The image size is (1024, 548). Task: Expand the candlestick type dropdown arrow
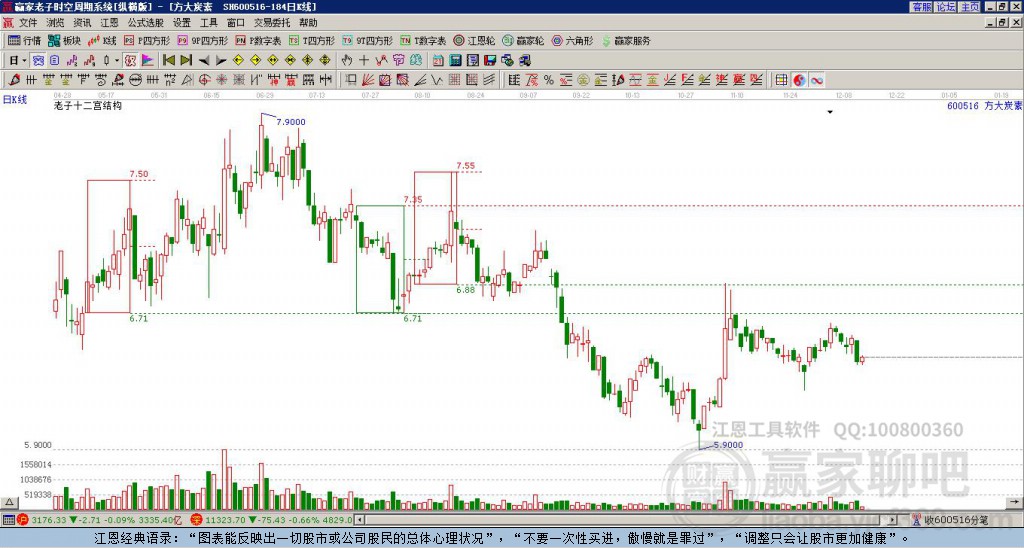tap(117, 60)
